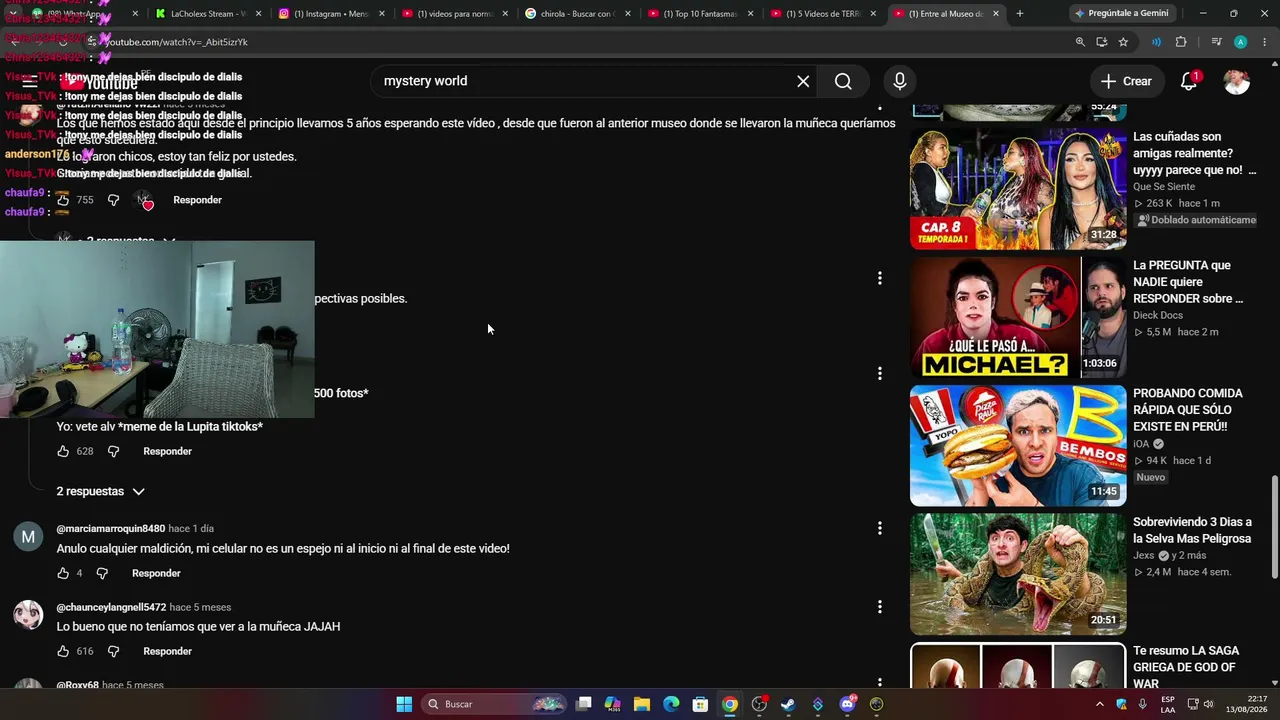Open Microsoft Store from the taskbar
The image size is (1280, 720).
(701, 704)
